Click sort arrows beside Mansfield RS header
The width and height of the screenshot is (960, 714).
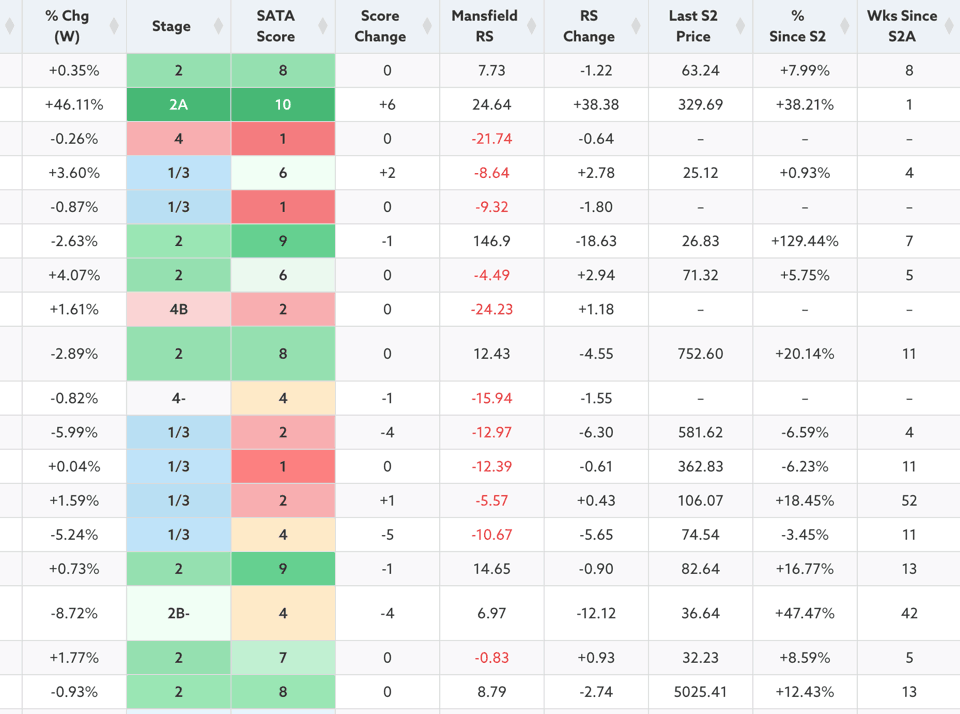[x=532, y=26]
